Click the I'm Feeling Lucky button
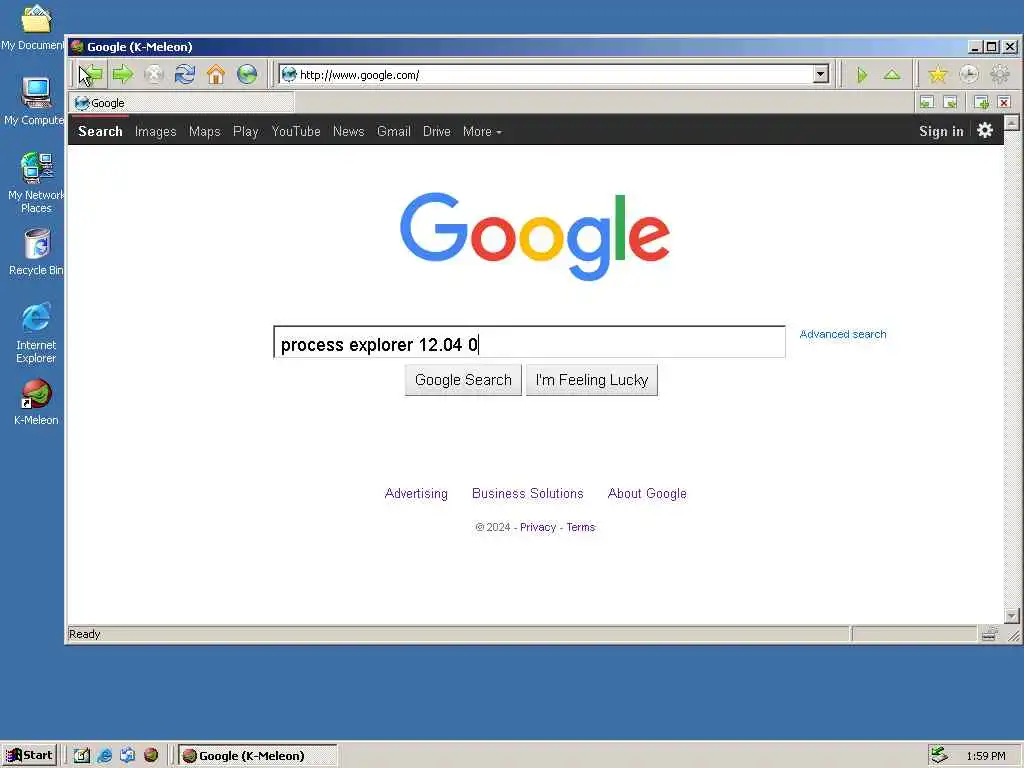 592,380
